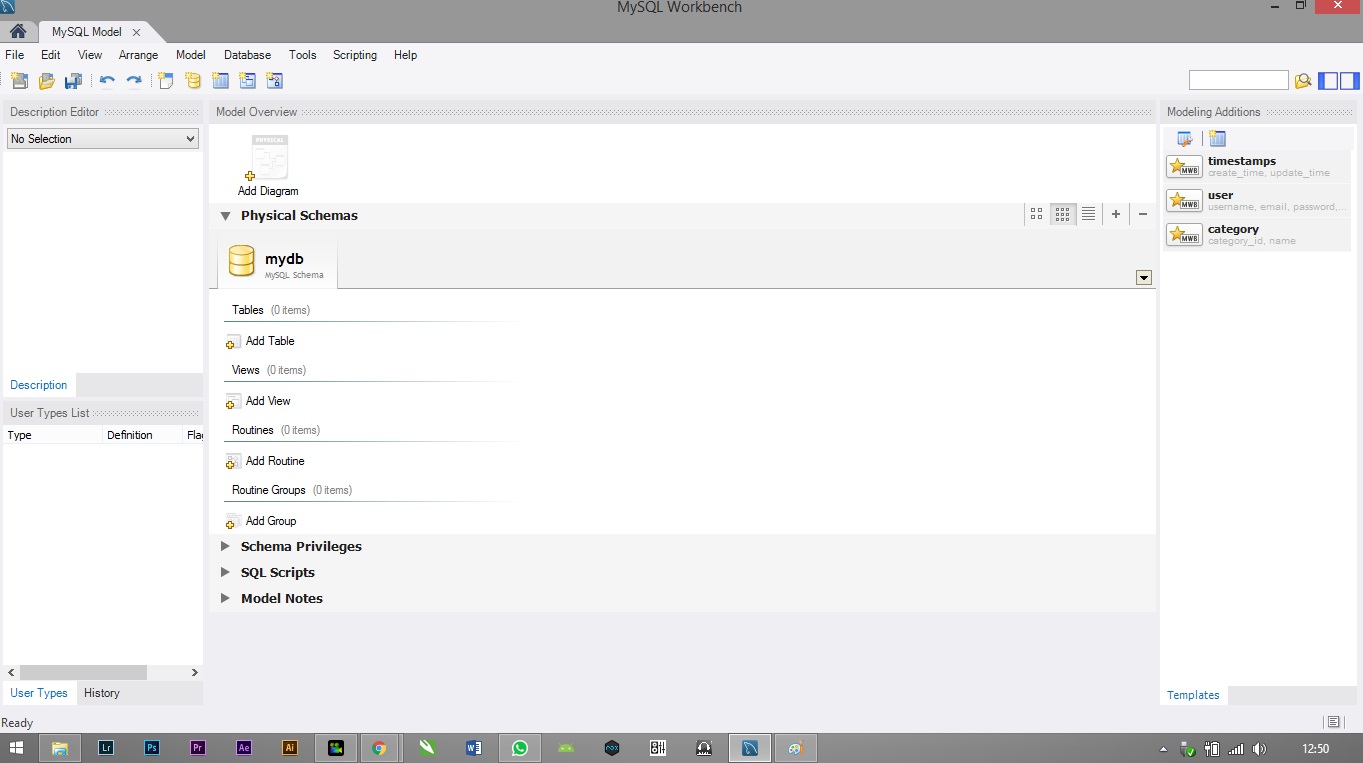The width and height of the screenshot is (1363, 763).
Task: Click Add Group under Routine Groups
Action: 261,521
